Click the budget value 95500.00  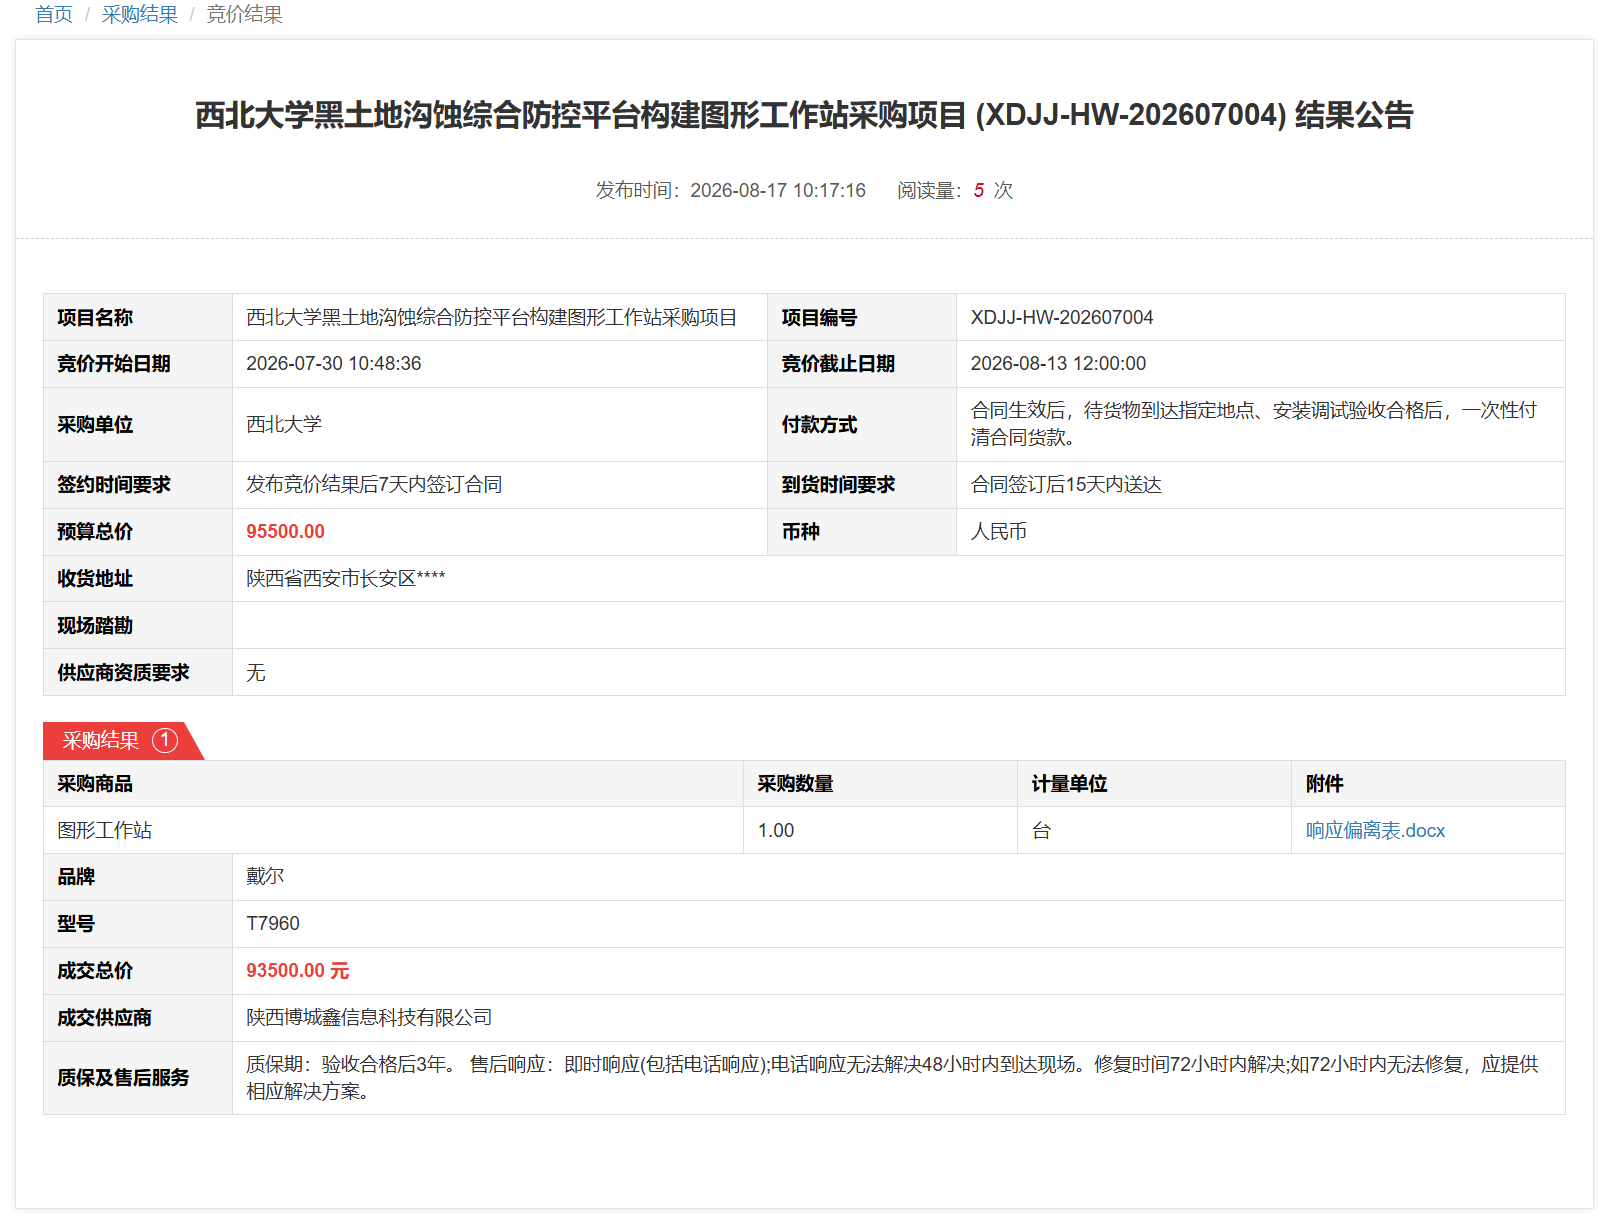point(286,532)
